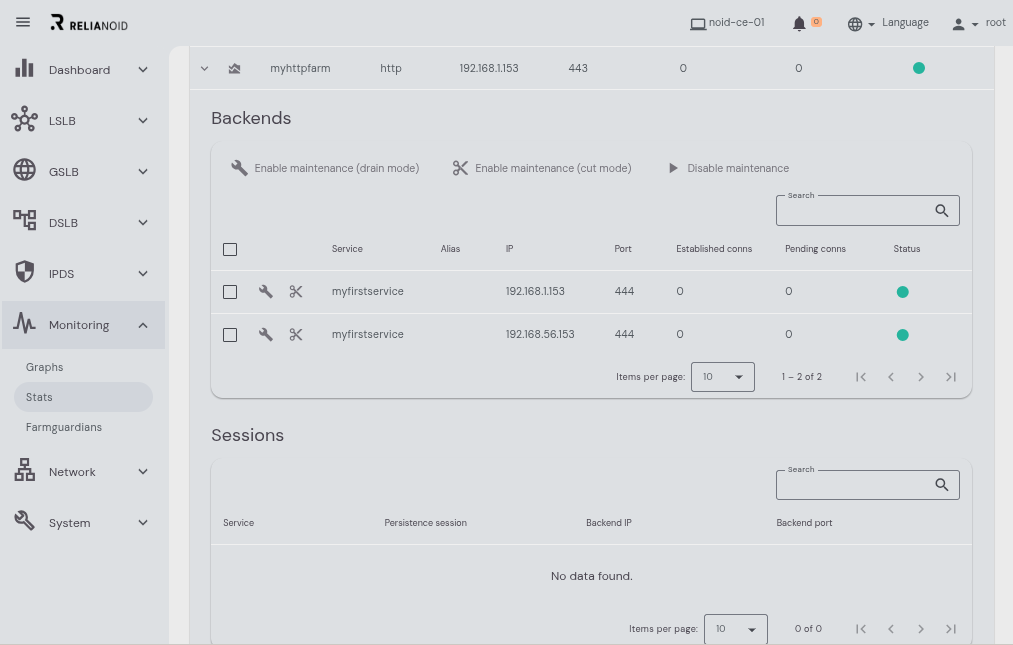Click the IPDS shield icon
Image resolution: width=1013 pixels, height=645 pixels.
click(x=25, y=272)
